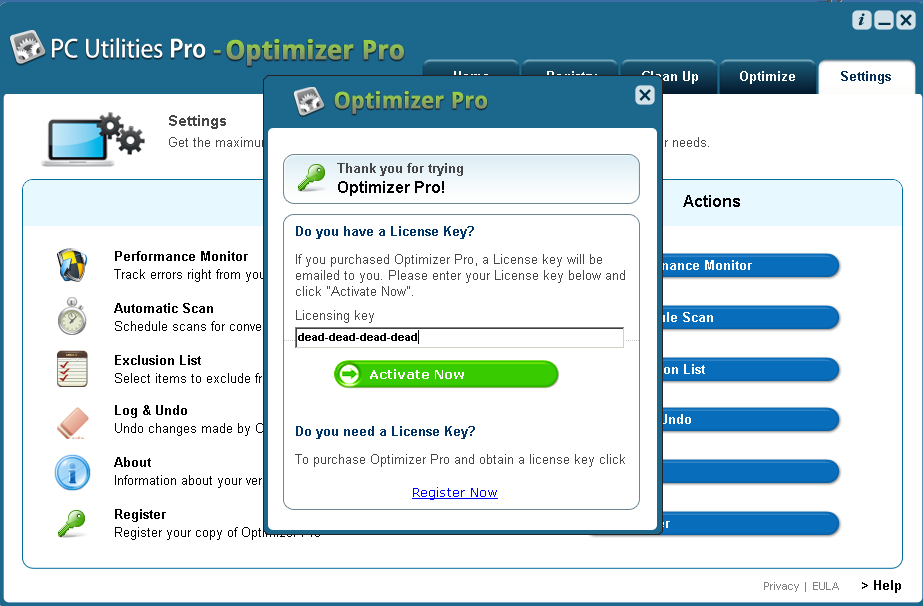Focus the Licensing key input field
Screen dimensions: 923x606
click(x=459, y=337)
